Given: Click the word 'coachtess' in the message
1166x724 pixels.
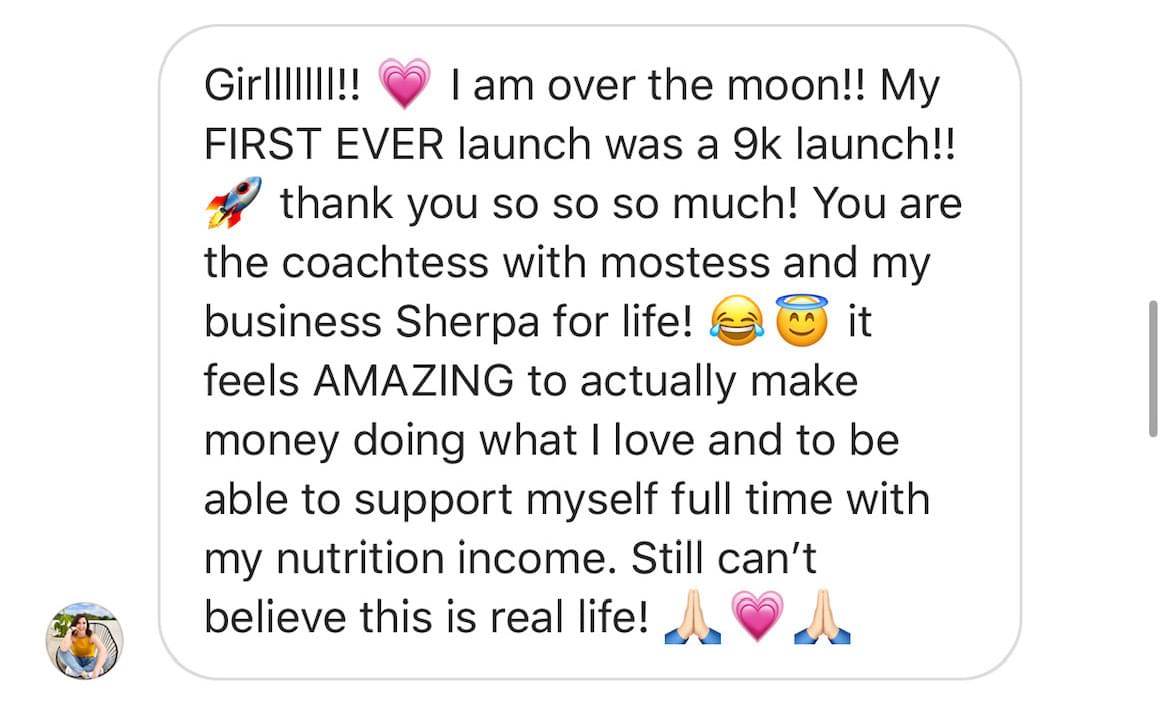Looking at the screenshot, I should (385, 262).
